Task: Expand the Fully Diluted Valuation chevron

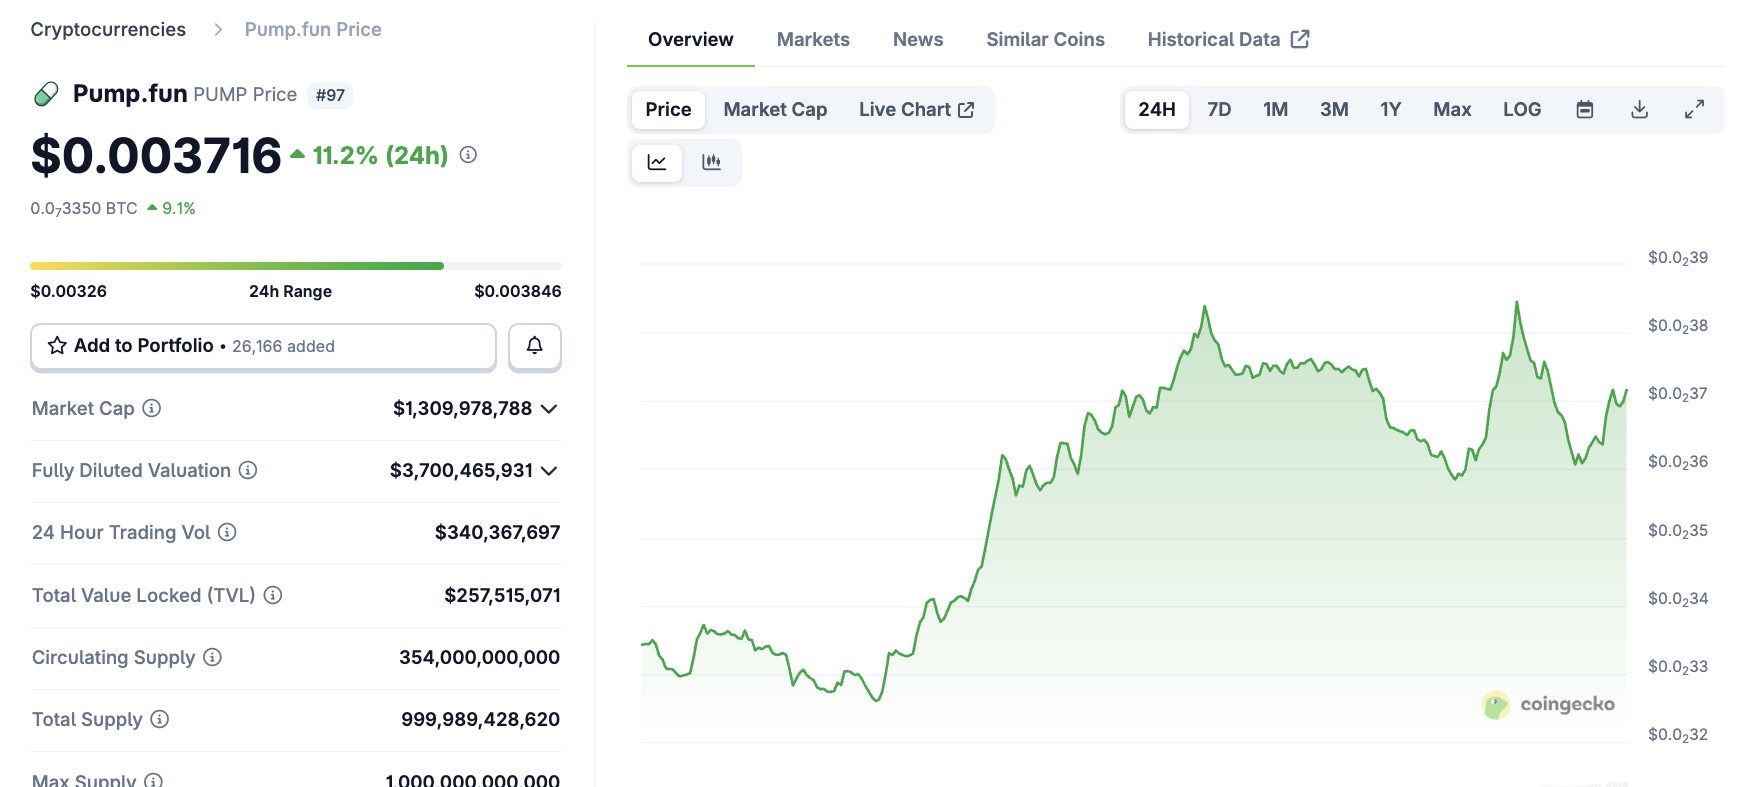Action: [x=549, y=471]
